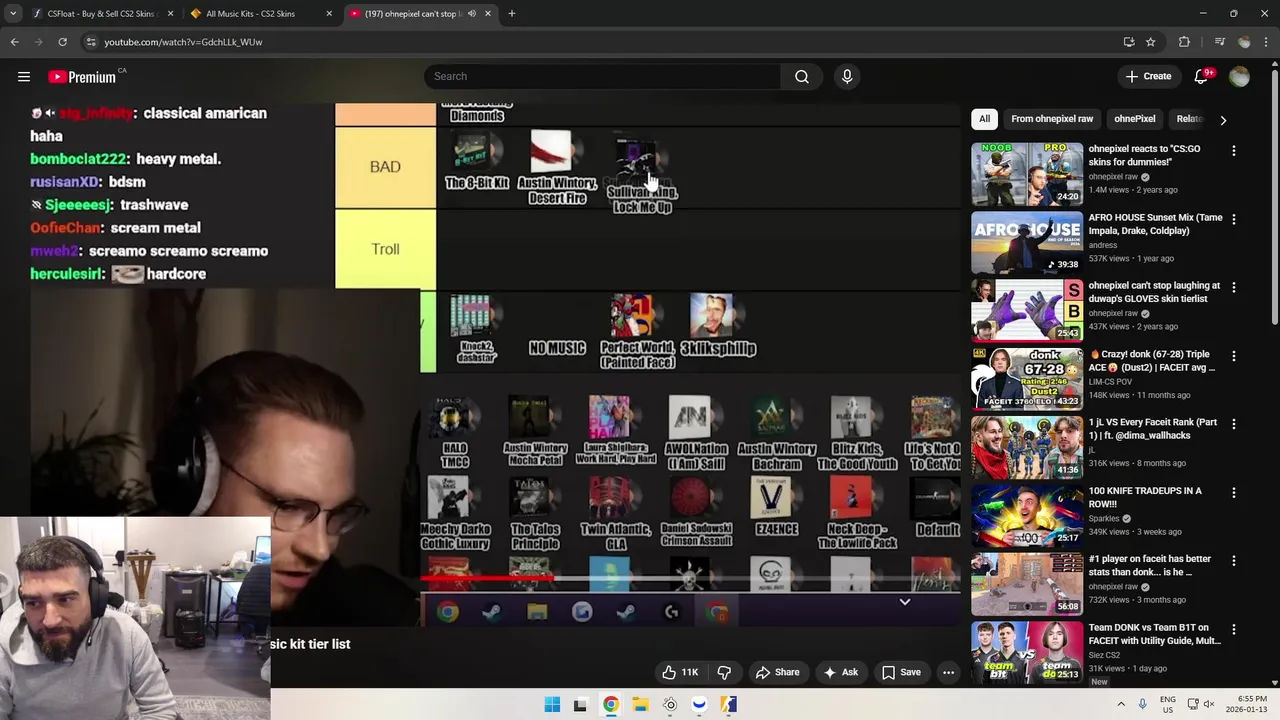Open Team DONK vs Team B1T title
The height and width of the screenshot is (720, 1280).
point(1154,634)
